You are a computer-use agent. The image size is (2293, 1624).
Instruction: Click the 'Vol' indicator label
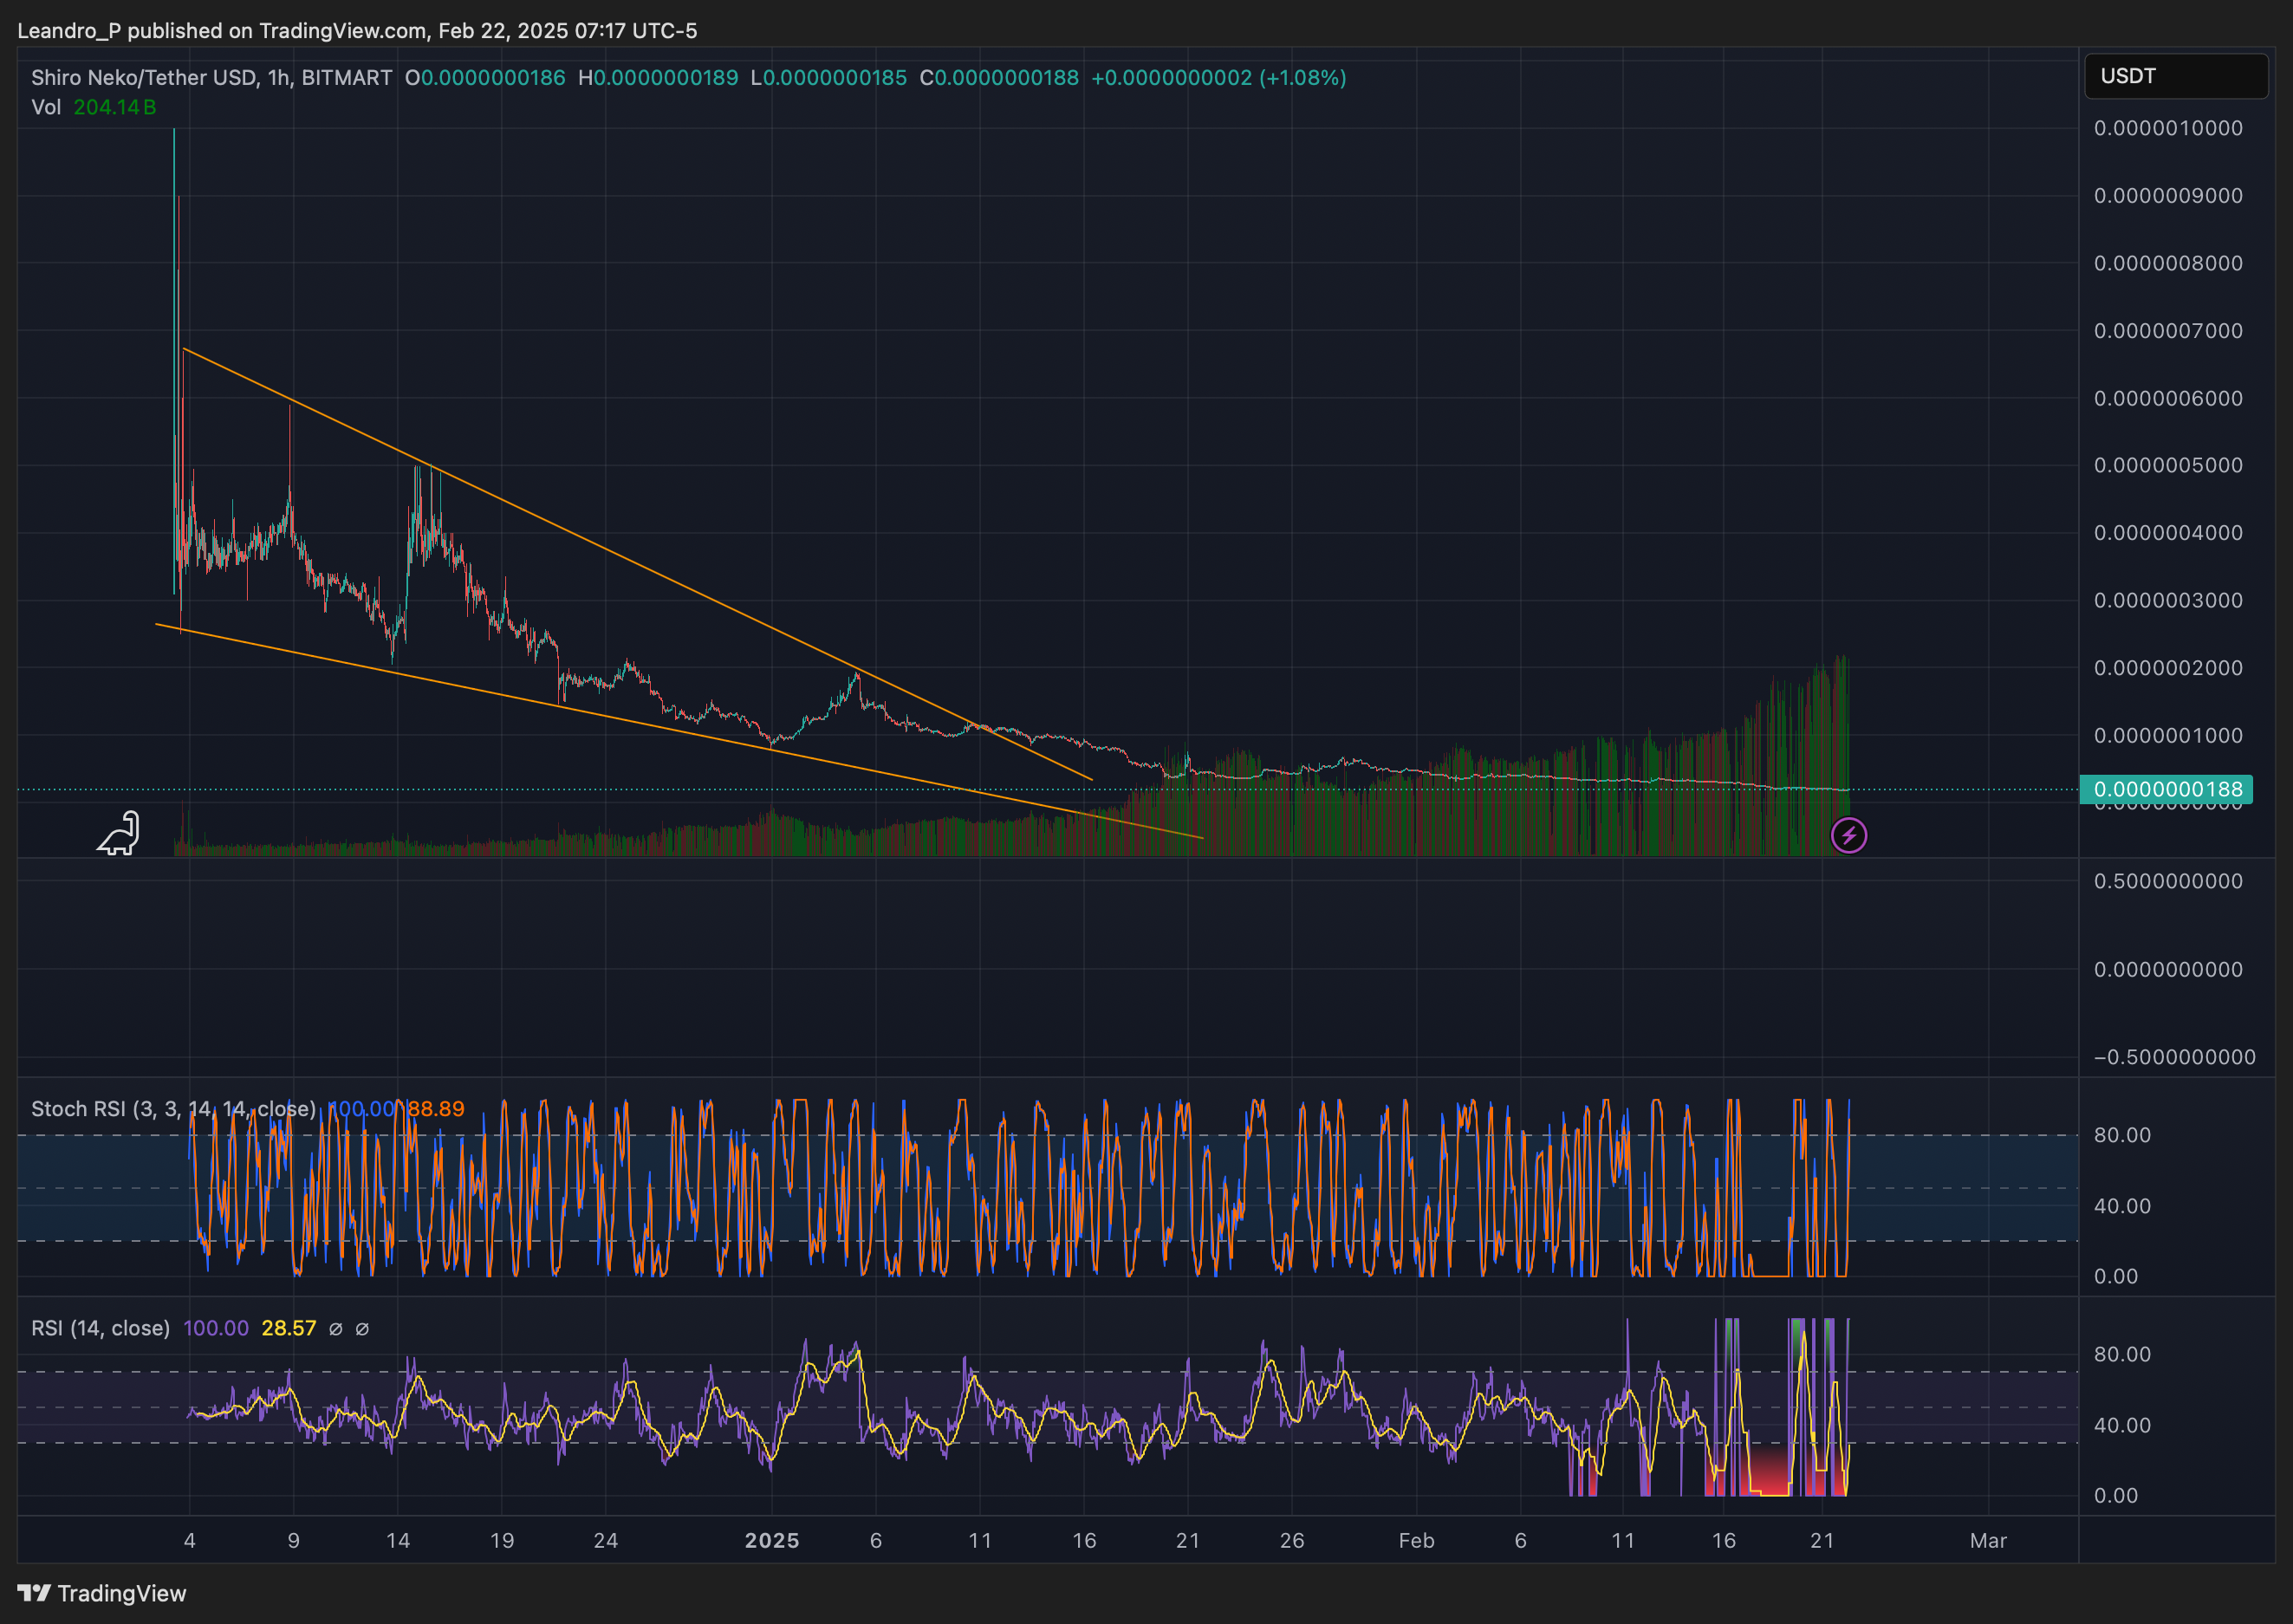click(46, 107)
